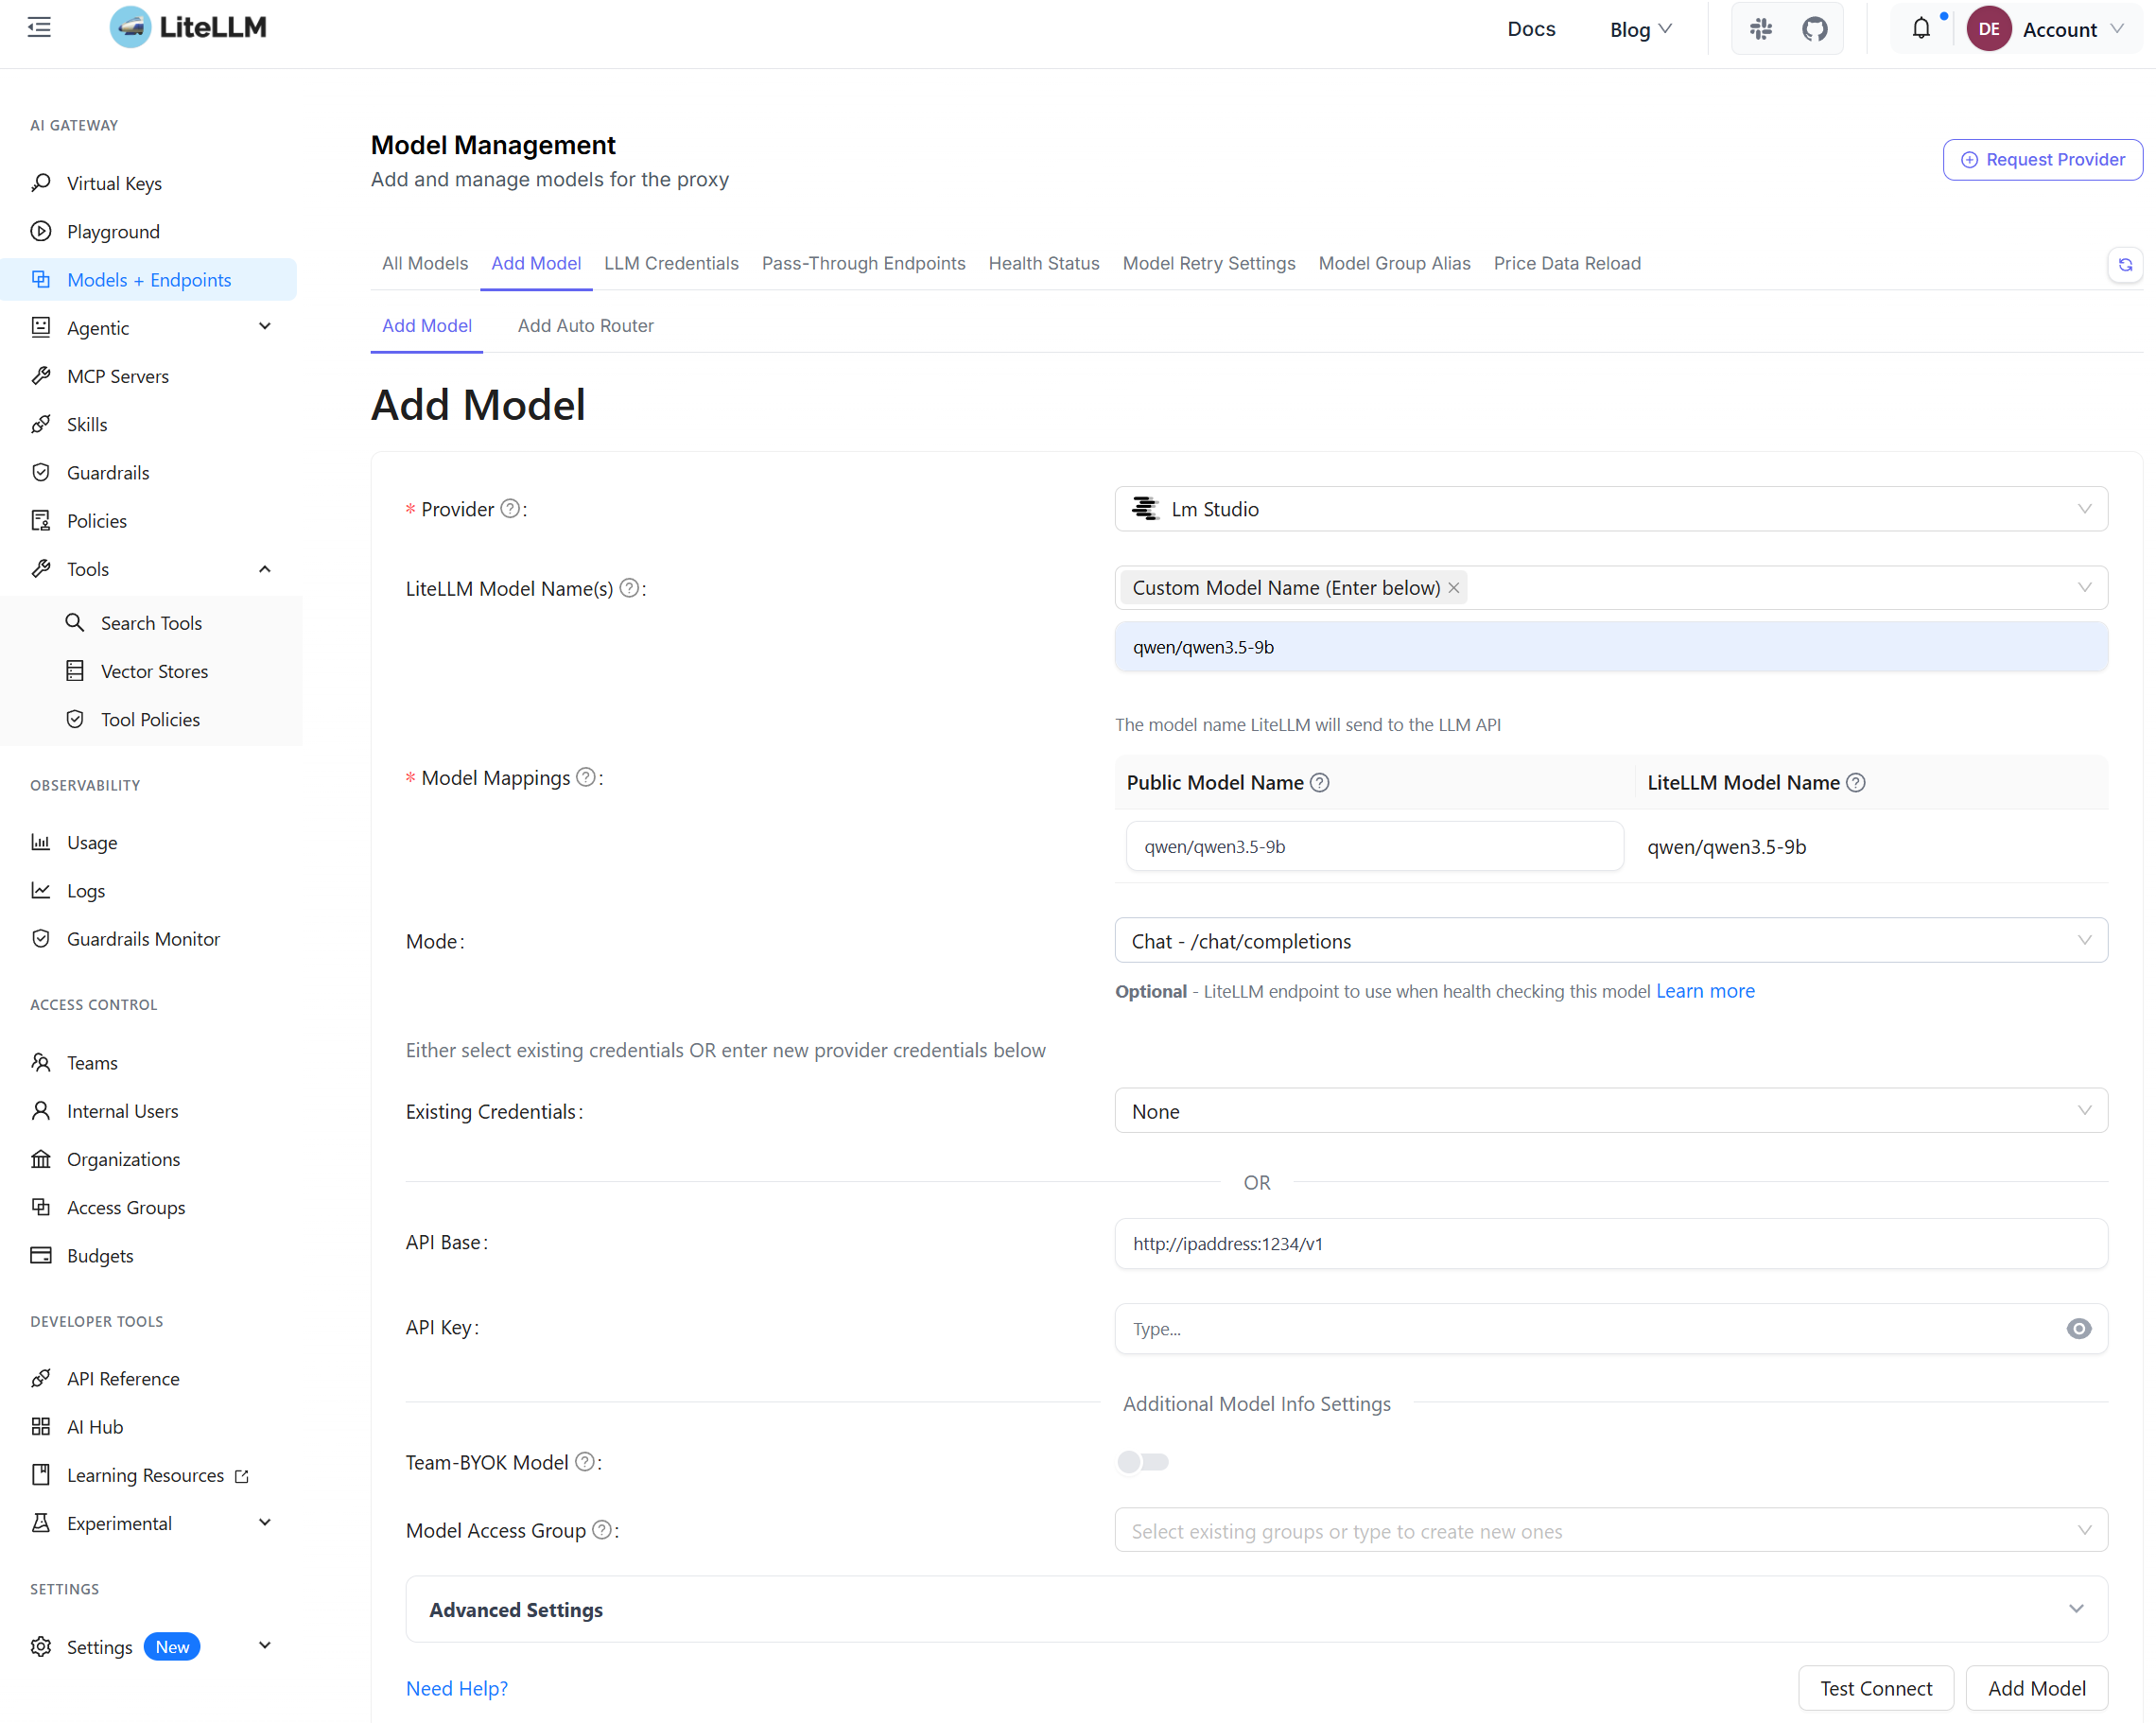Switch to the LLM Credentials tab
2156x1723 pixels.
[x=671, y=263]
